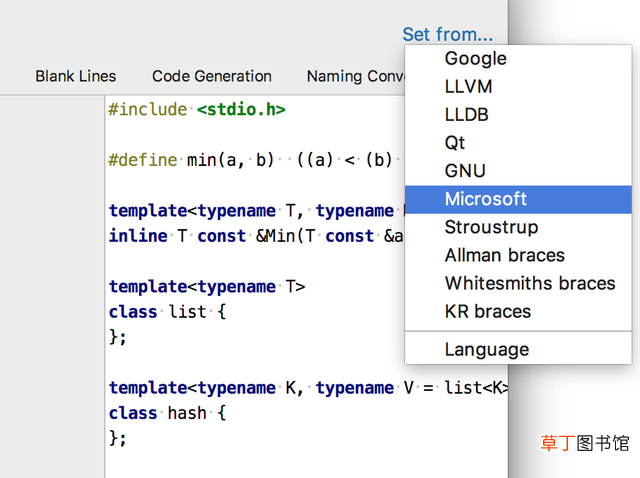
Task: Select GNU style option
Action: coord(518,171)
